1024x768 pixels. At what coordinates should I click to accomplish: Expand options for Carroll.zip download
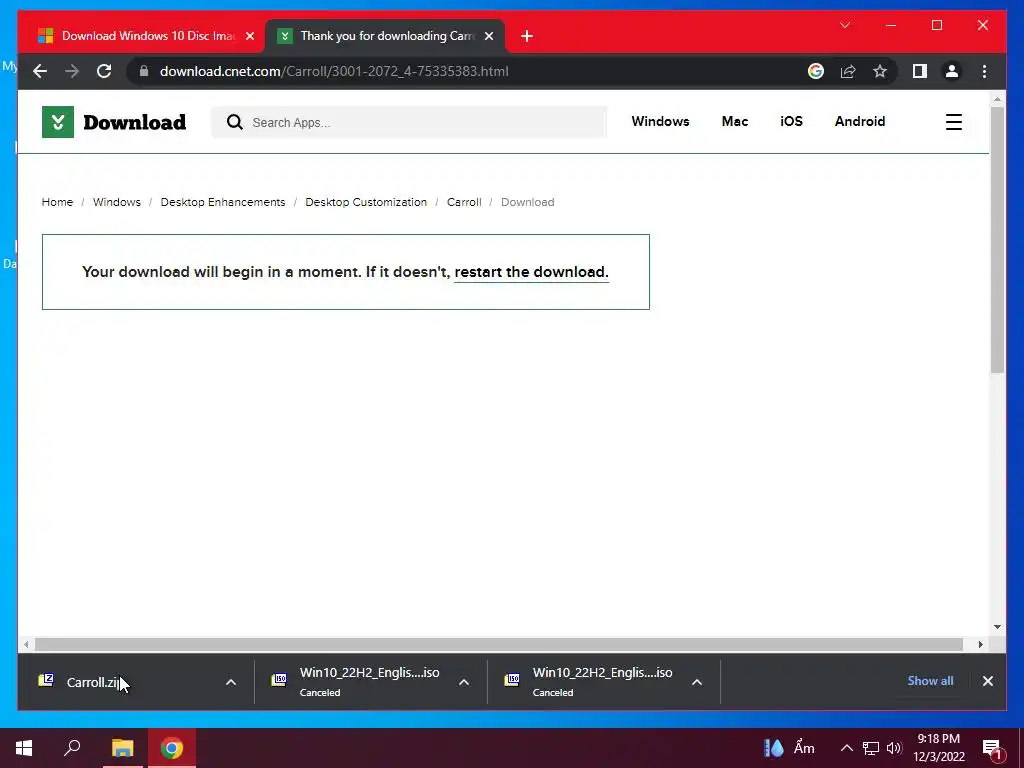tap(231, 682)
